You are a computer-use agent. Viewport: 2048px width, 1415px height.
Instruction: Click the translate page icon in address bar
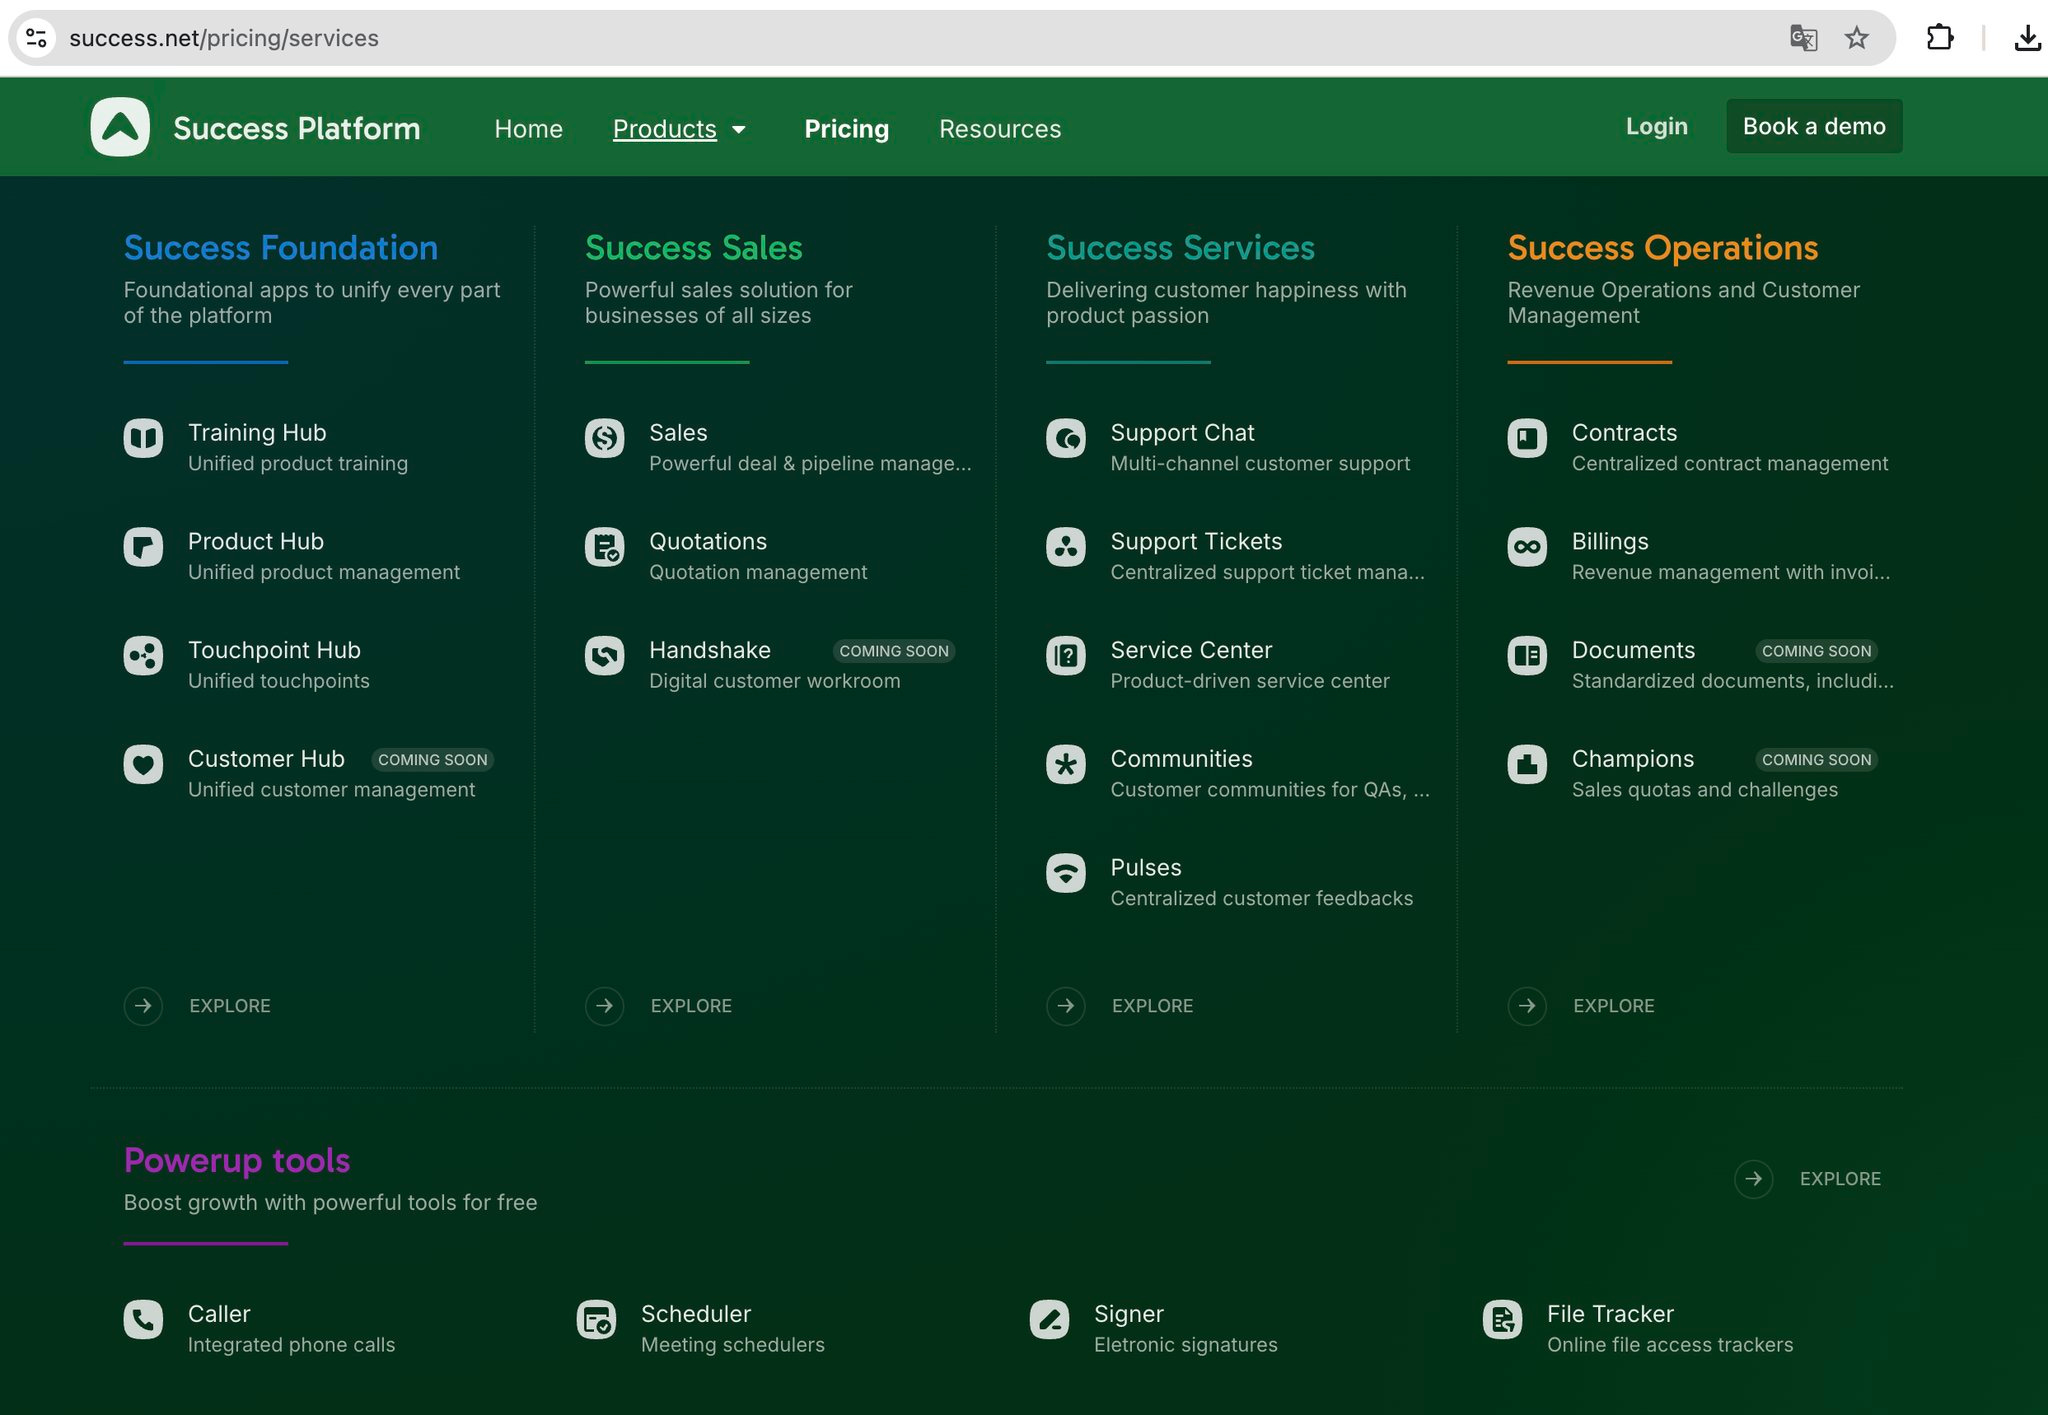1803,38
